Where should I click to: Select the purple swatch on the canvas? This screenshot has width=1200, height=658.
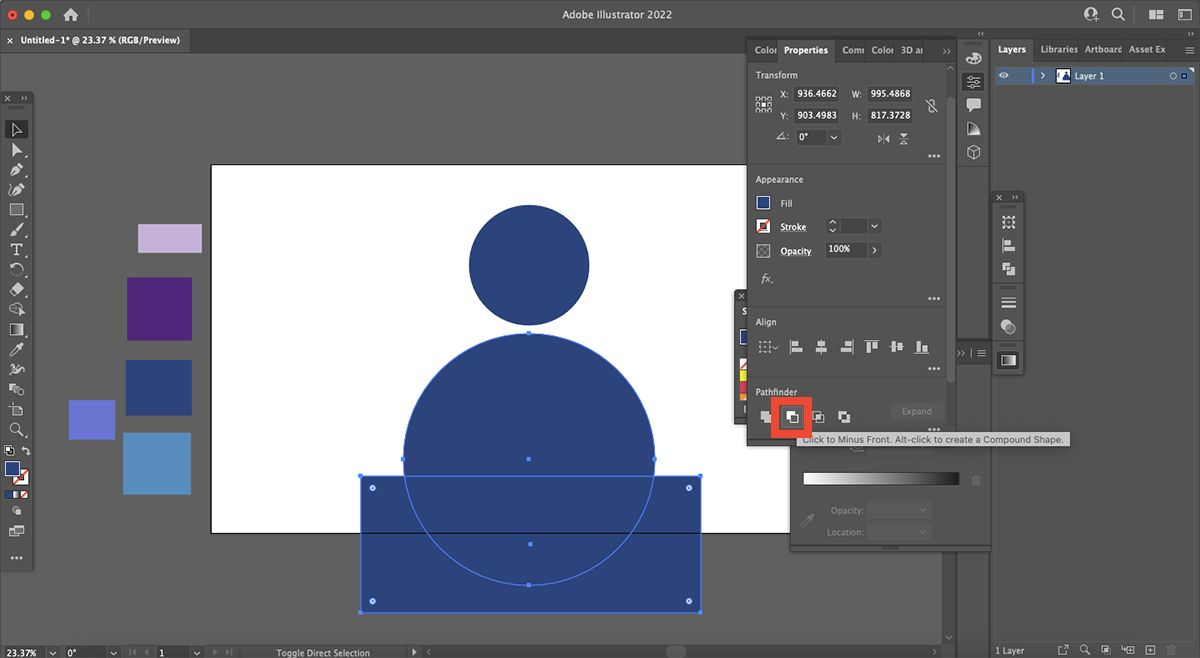click(x=159, y=309)
